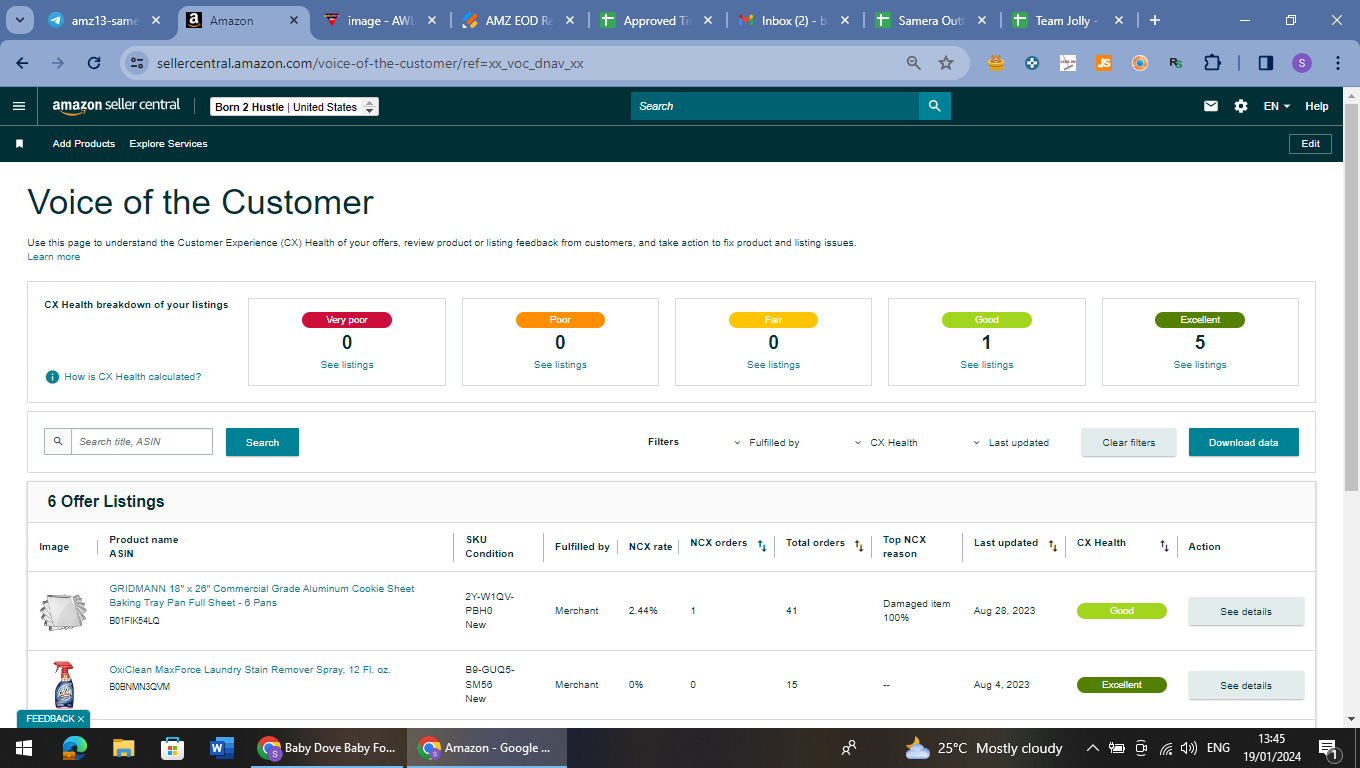This screenshot has width=1360, height=768.
Task: Open the Born 2 Hustle account switcher
Action: pyautogui.click(x=295, y=107)
